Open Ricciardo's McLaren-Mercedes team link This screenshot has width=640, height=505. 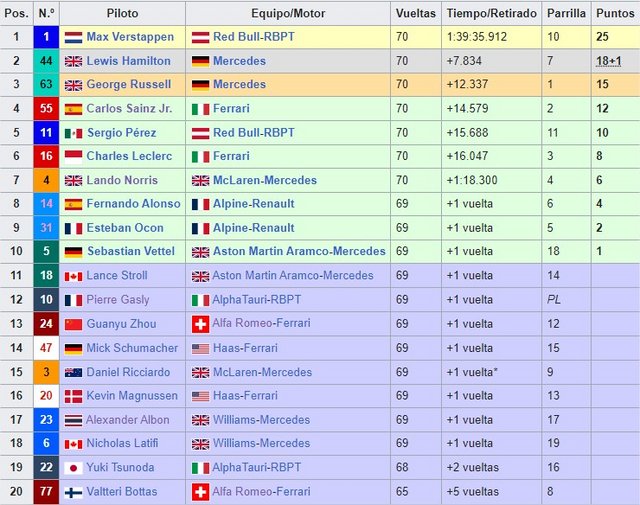pos(262,372)
